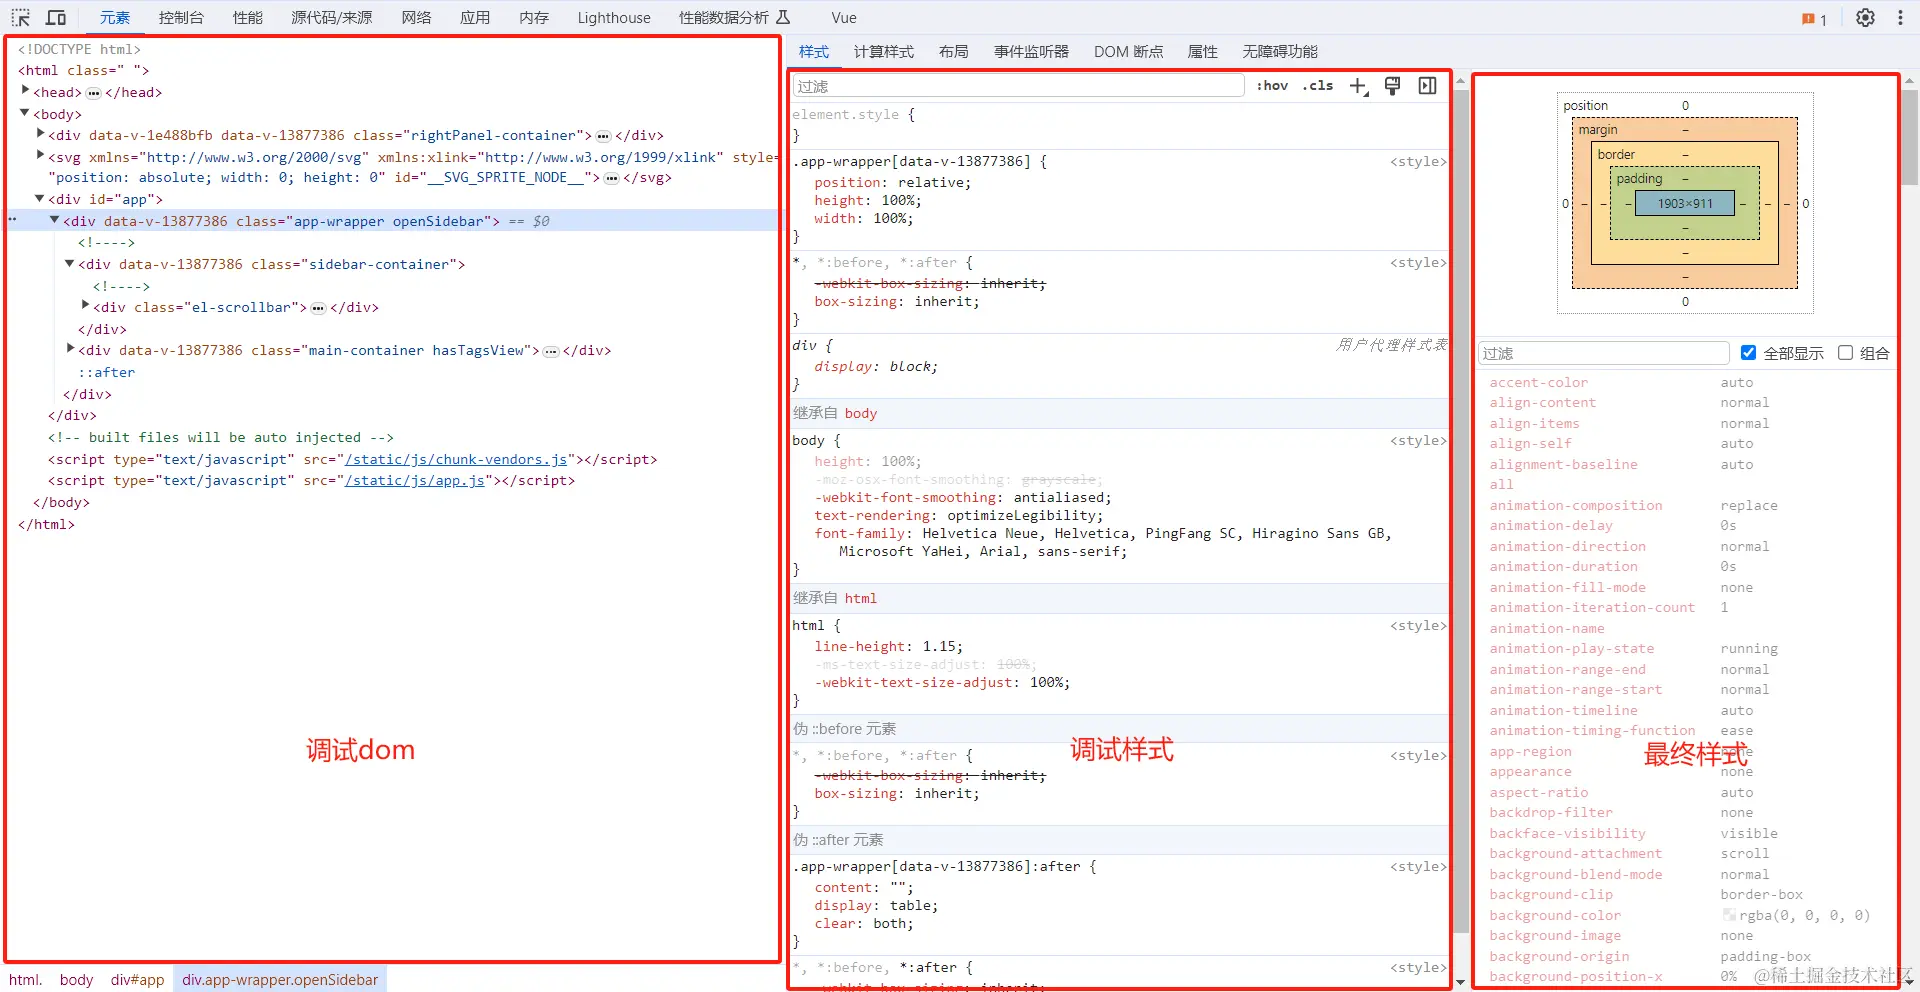Click the paintbrush rendering icon in Styles pane

pos(1392,86)
